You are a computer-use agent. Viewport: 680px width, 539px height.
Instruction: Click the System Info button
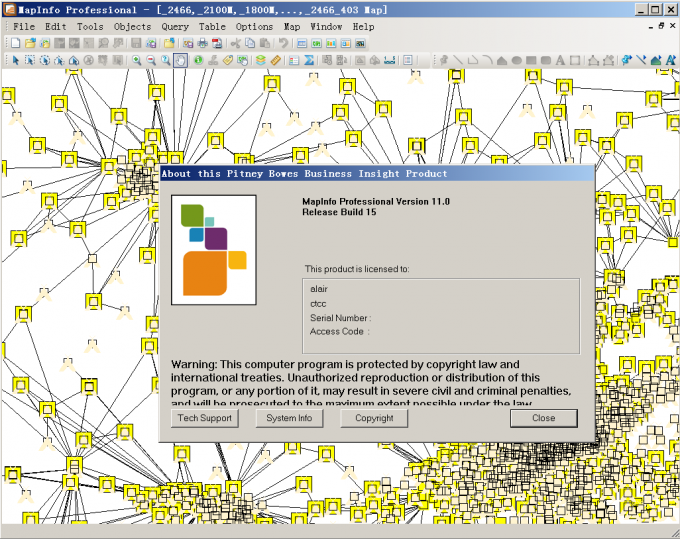pyautogui.click(x=289, y=418)
